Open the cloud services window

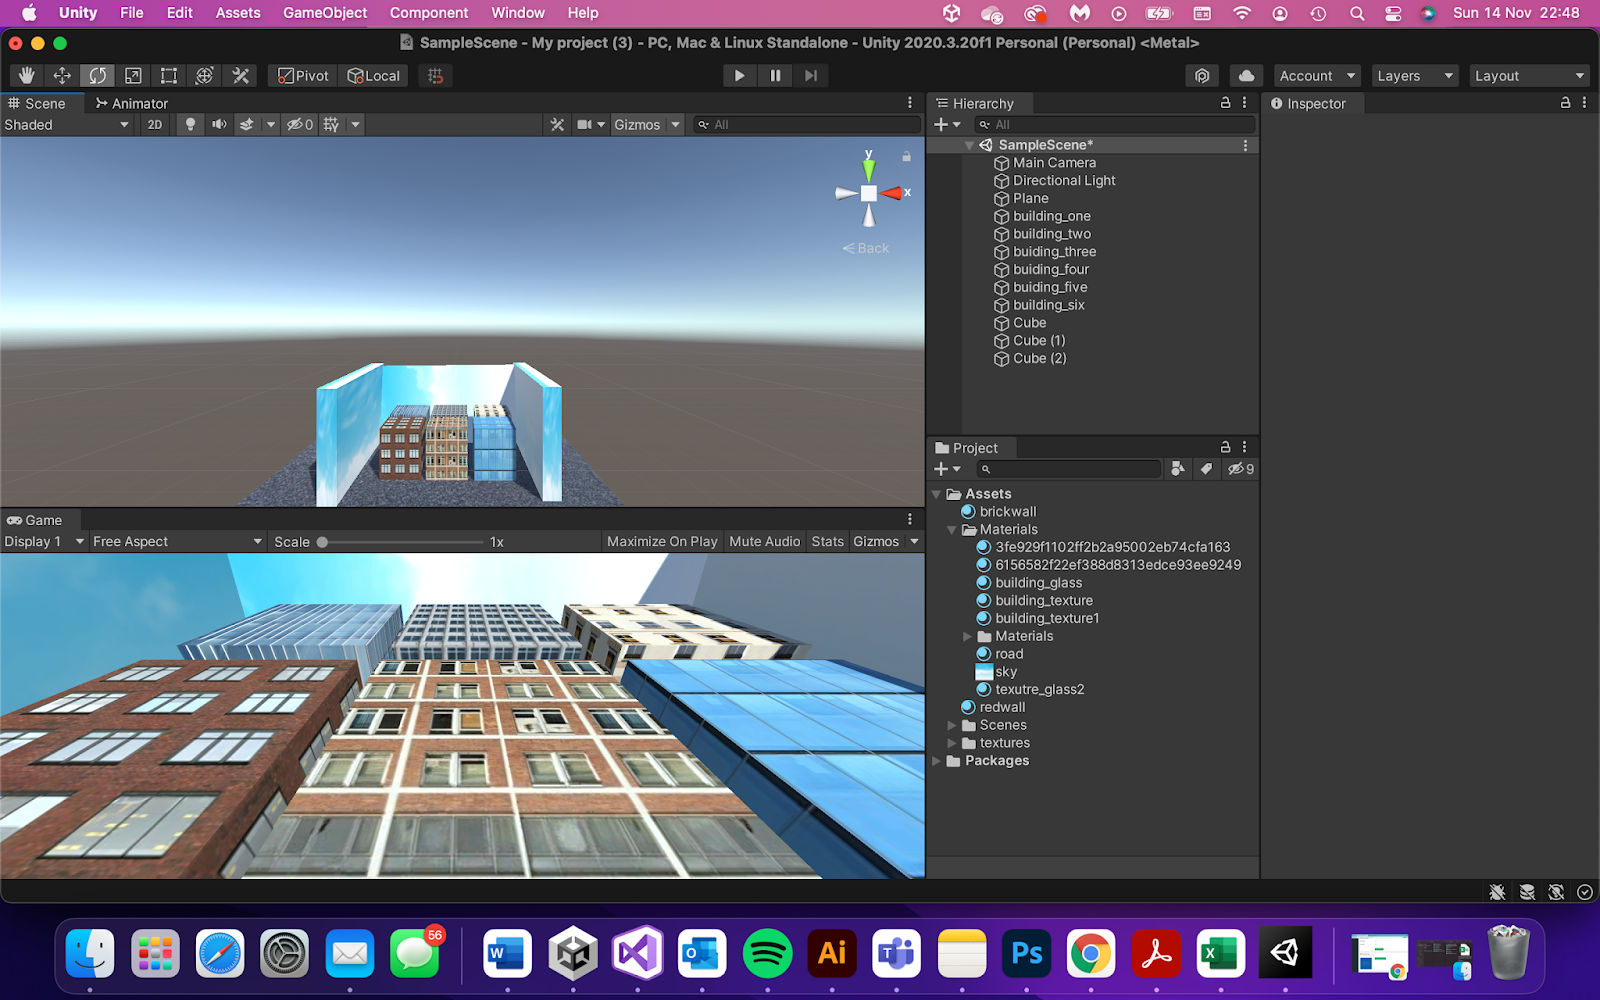click(x=1246, y=76)
